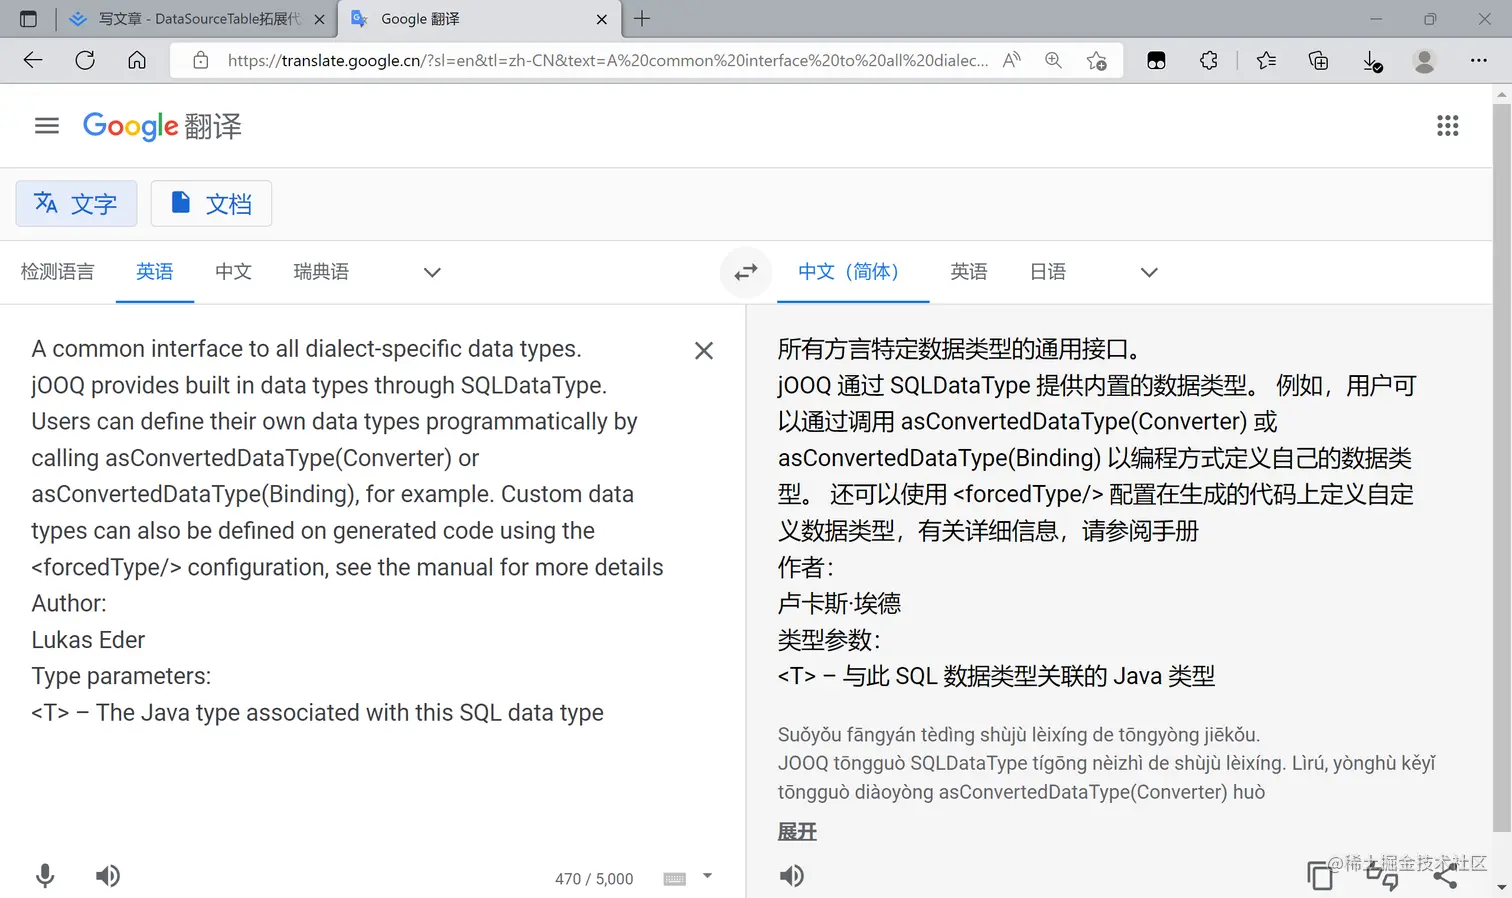Image resolution: width=1512 pixels, height=898 pixels.
Task: Select the Google 翻译 browser tab
Action: [x=480, y=19]
